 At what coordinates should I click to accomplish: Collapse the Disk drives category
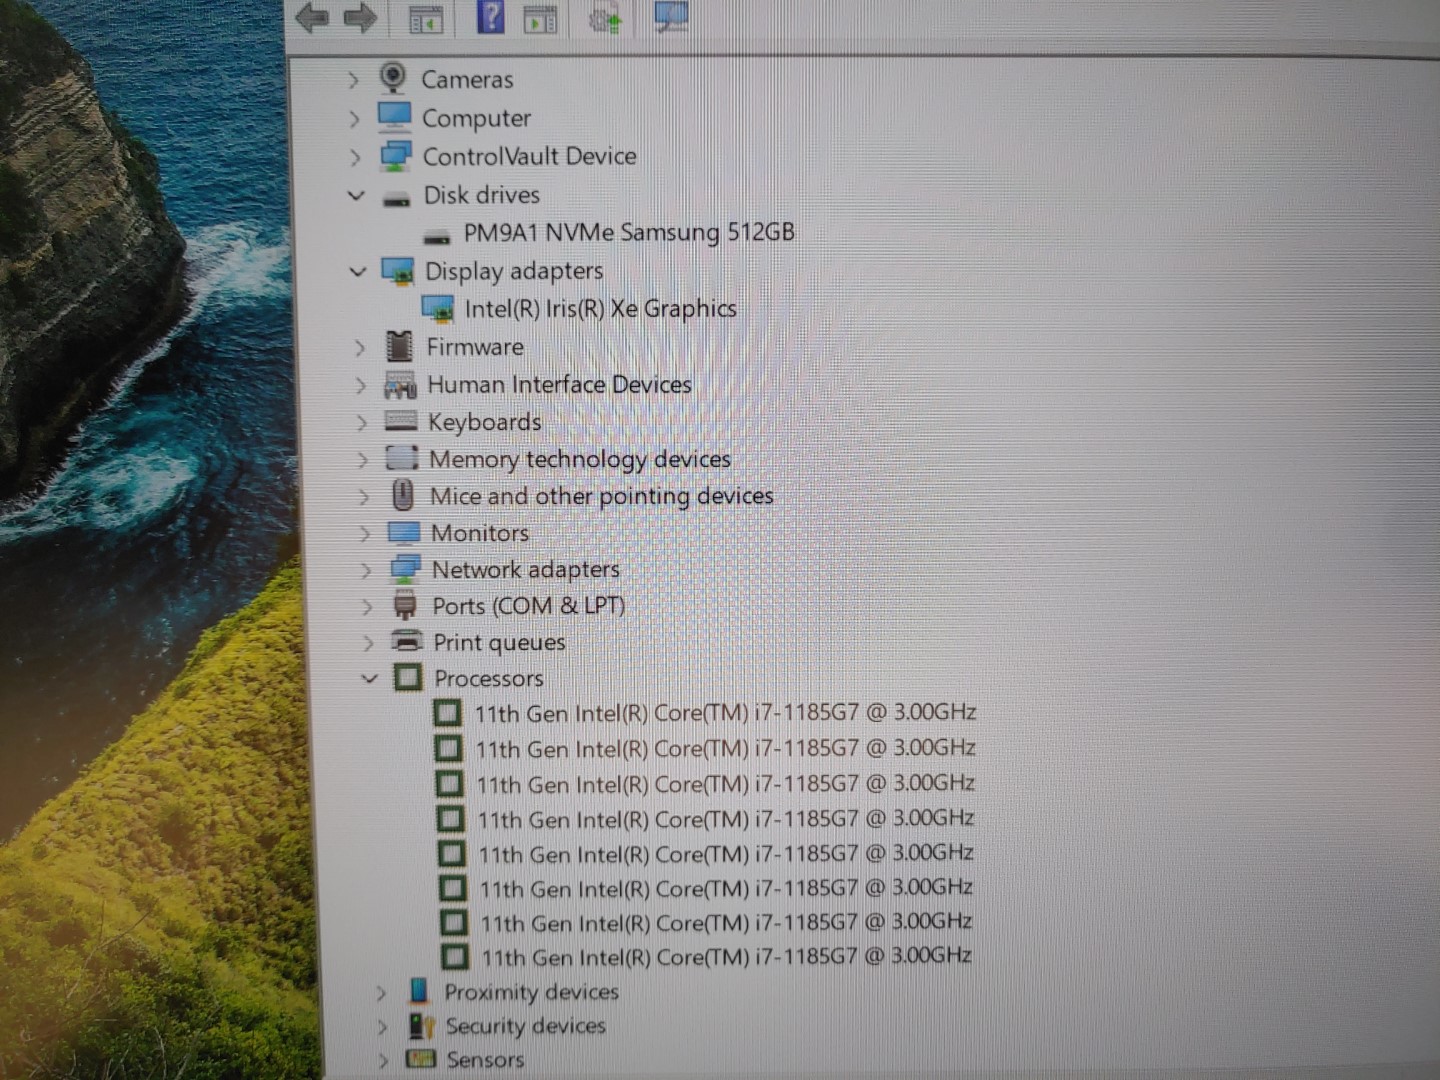click(357, 195)
